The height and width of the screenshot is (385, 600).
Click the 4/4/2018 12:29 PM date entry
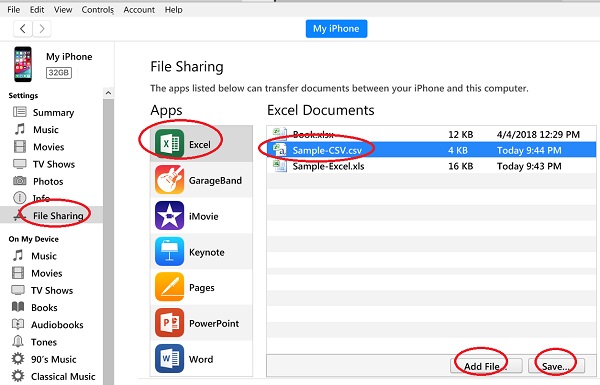tap(538, 134)
